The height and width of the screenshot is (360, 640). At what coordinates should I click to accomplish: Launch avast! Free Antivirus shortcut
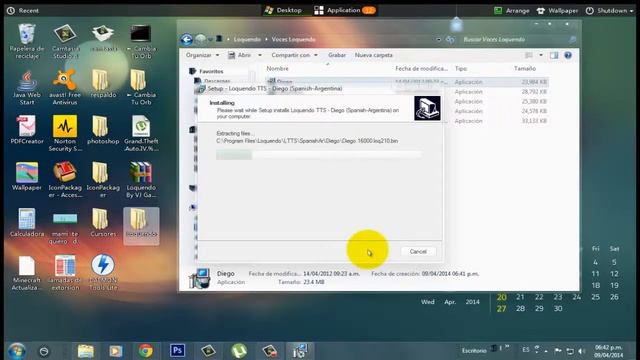[x=65, y=87]
